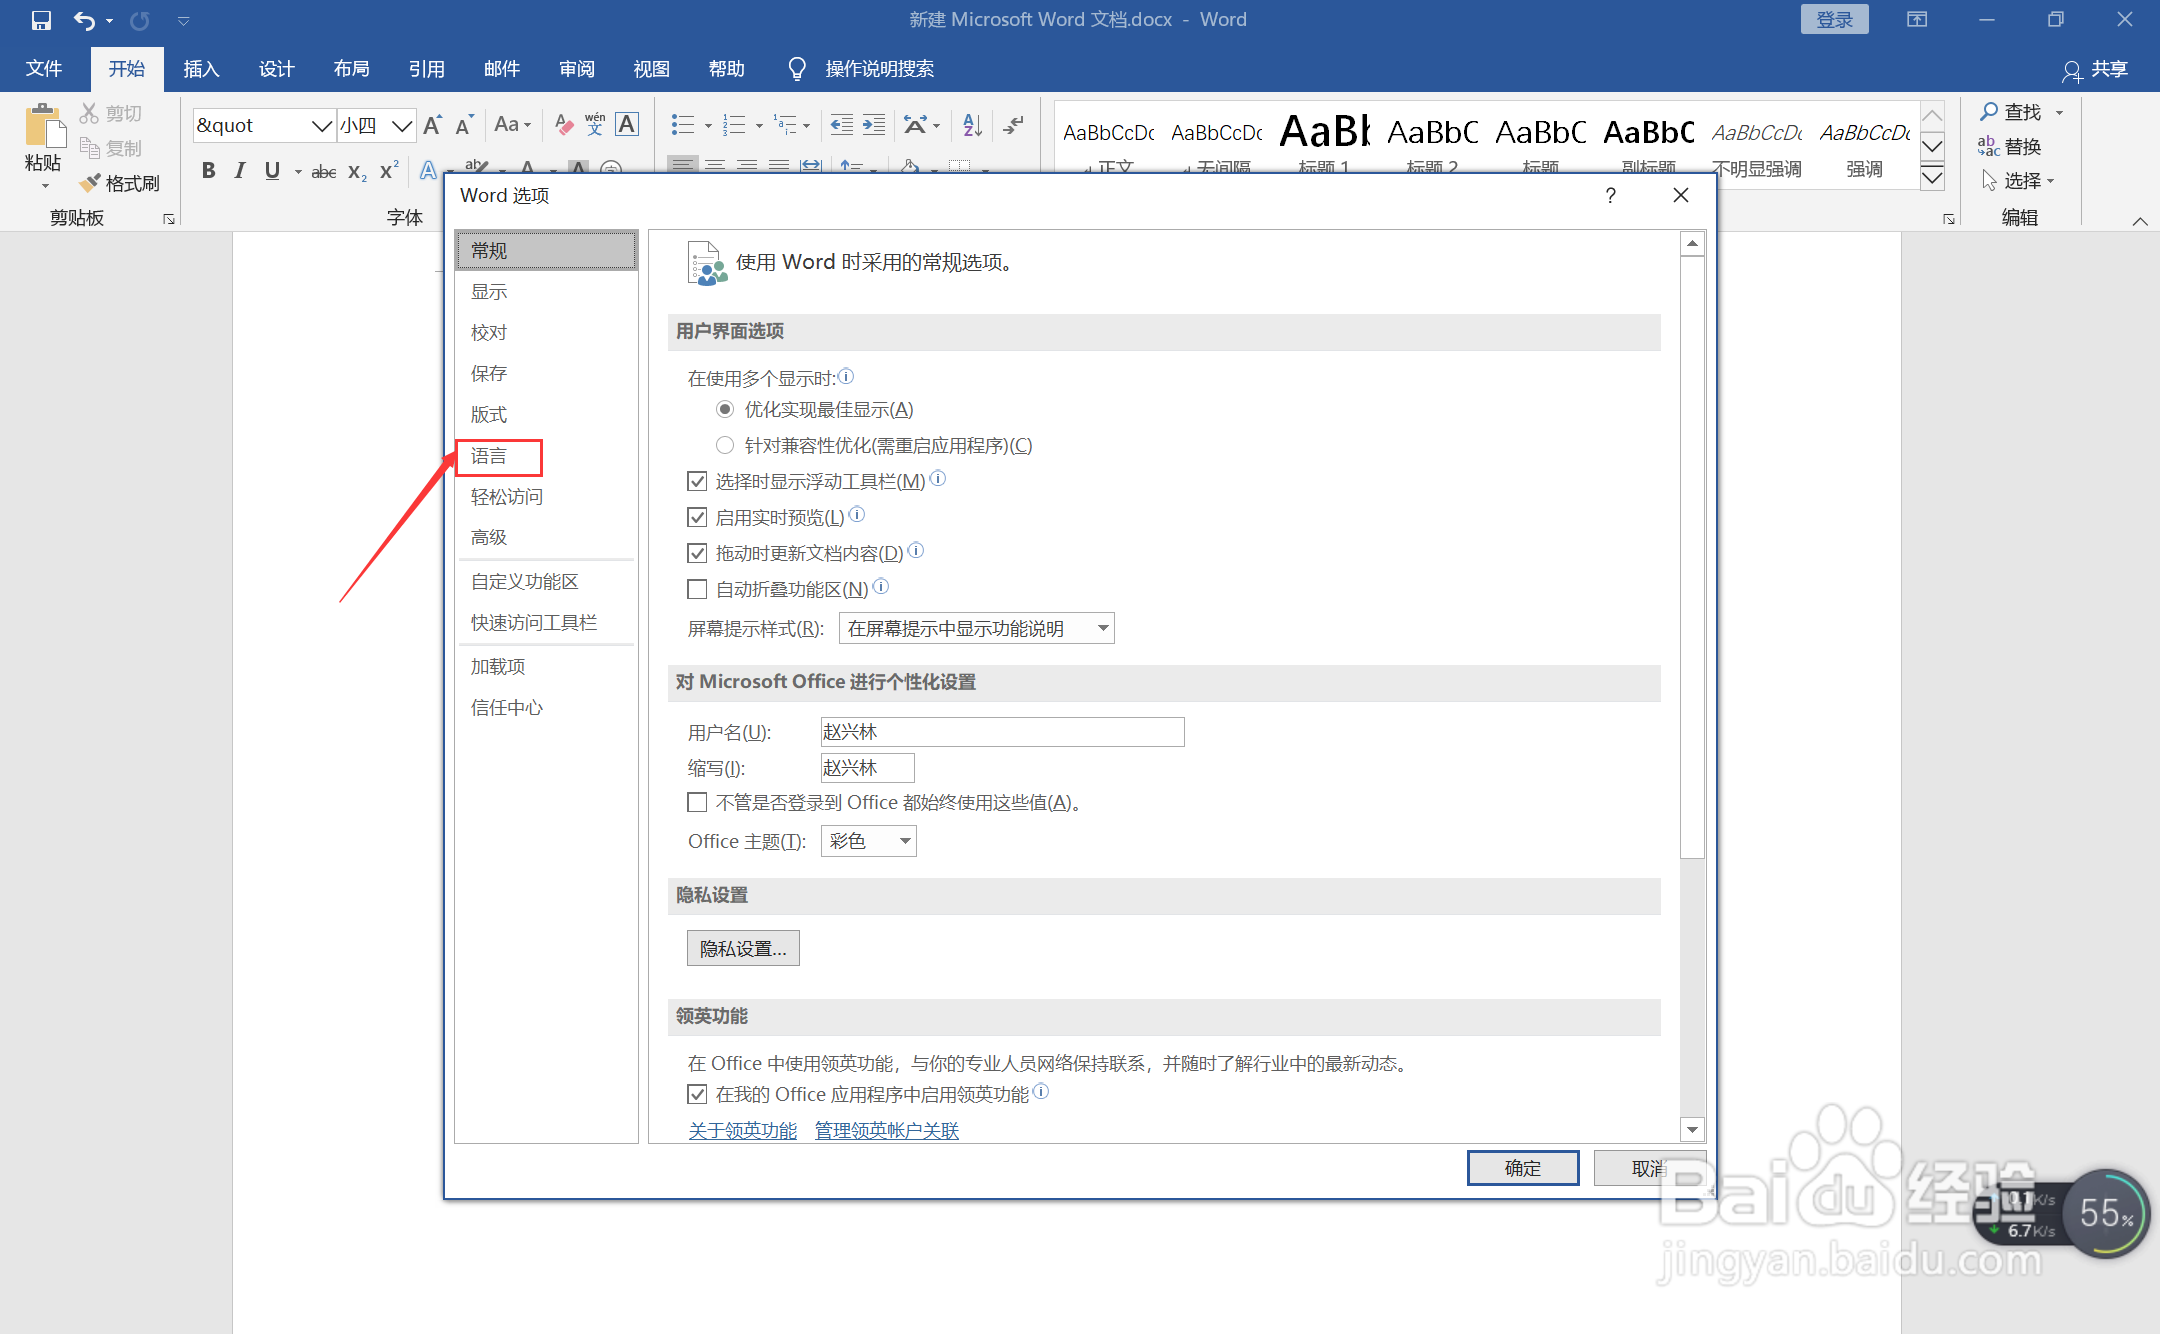Viewport: 2160px width, 1334px height.
Task: Select 'Optimize for compatibility' radio button
Action: pos(725,446)
